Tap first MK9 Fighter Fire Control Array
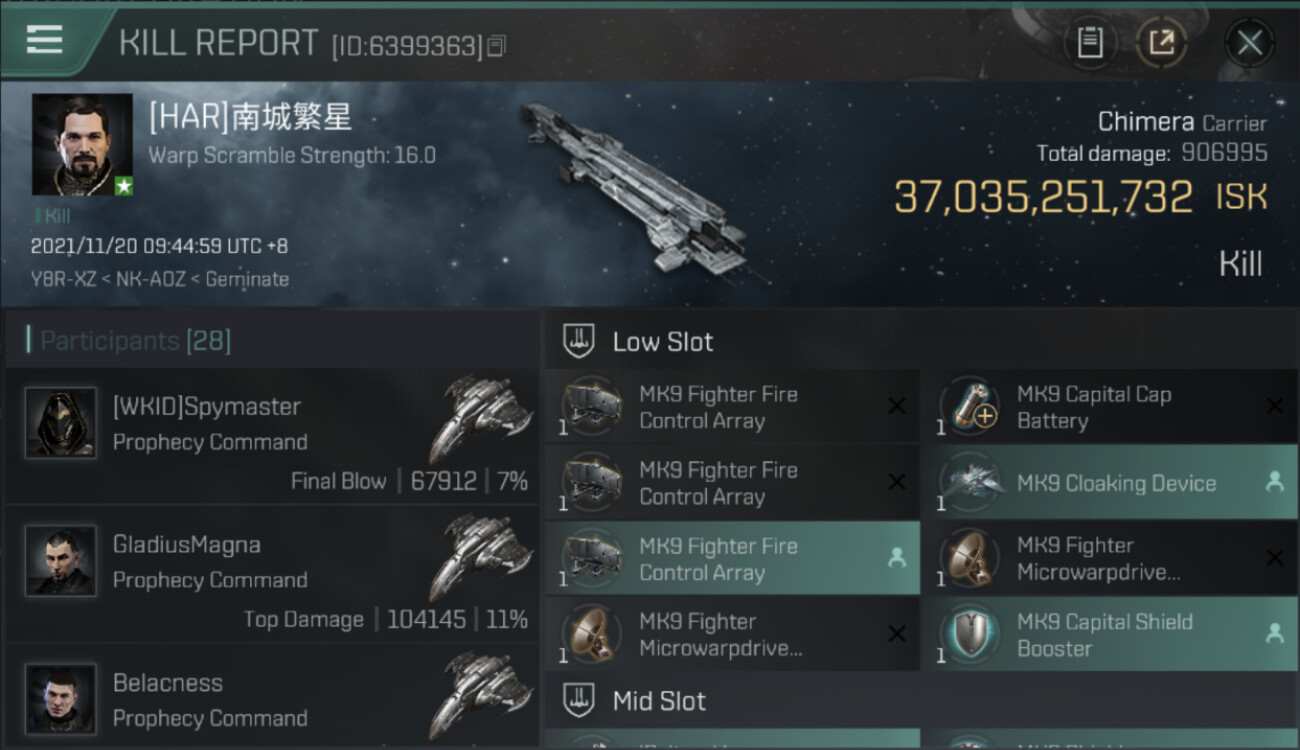 (732, 407)
